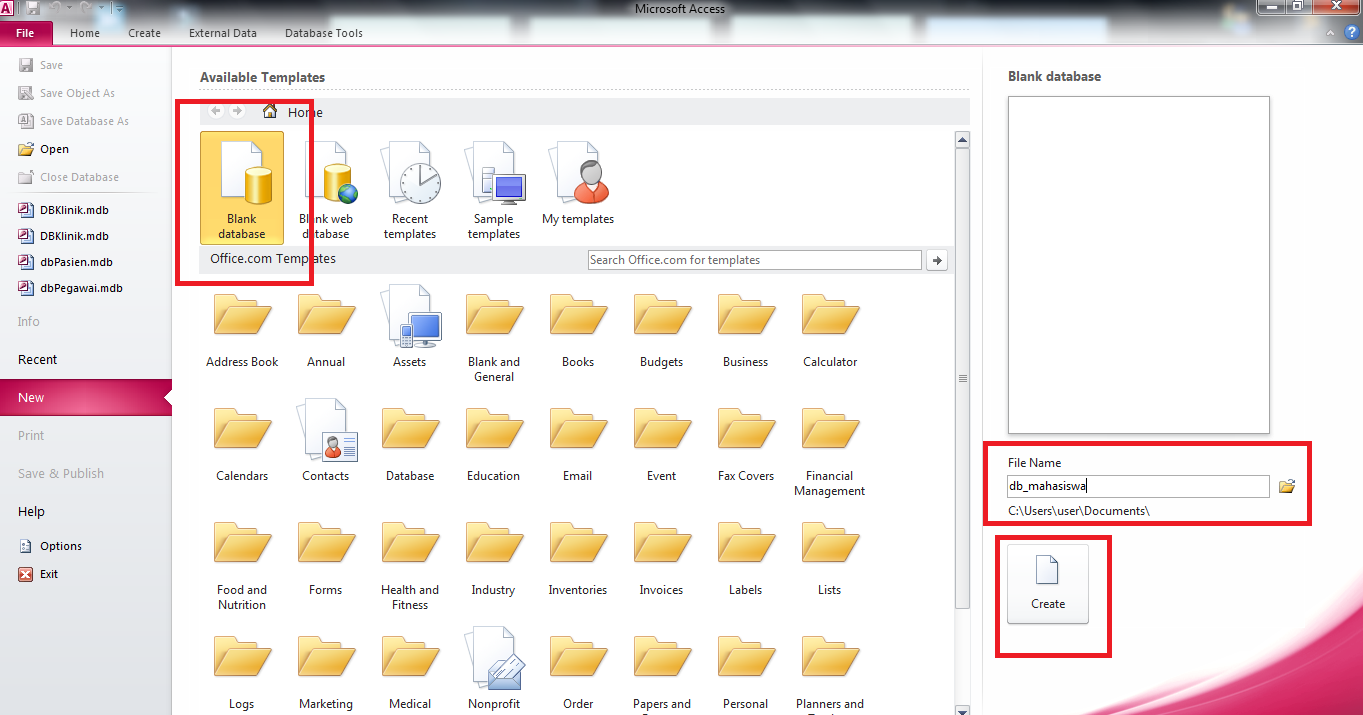
Task: Customize the Quick Access Toolbar dropdown
Action: (x=118, y=9)
